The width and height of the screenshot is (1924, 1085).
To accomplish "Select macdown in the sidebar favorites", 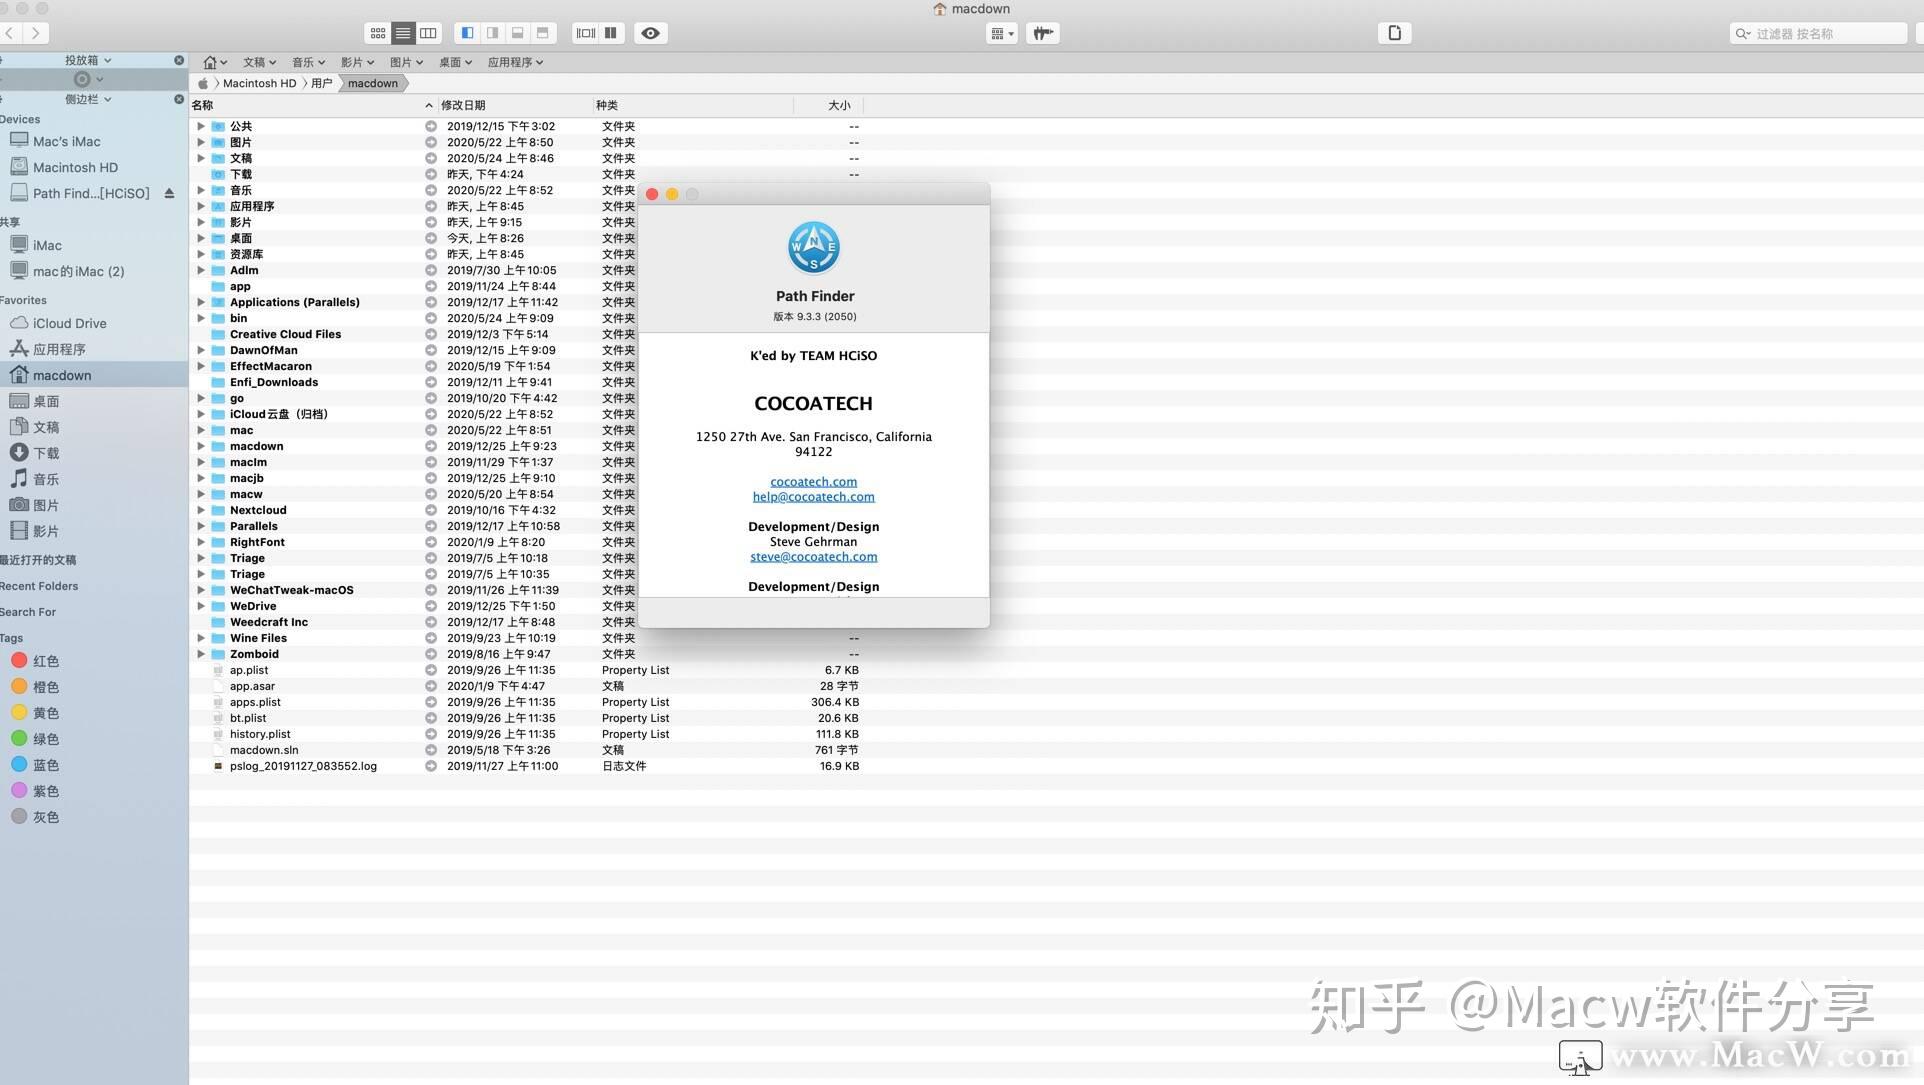I will [x=62, y=374].
